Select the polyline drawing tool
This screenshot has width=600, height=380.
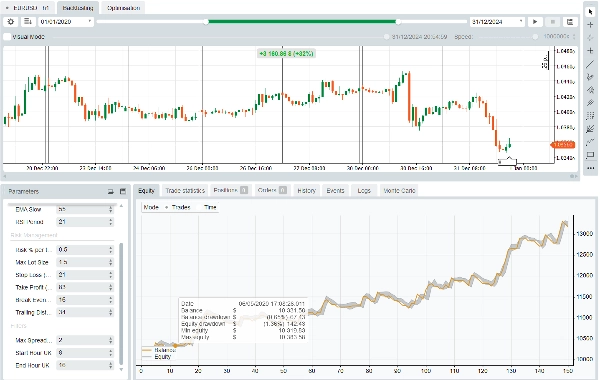(590, 142)
